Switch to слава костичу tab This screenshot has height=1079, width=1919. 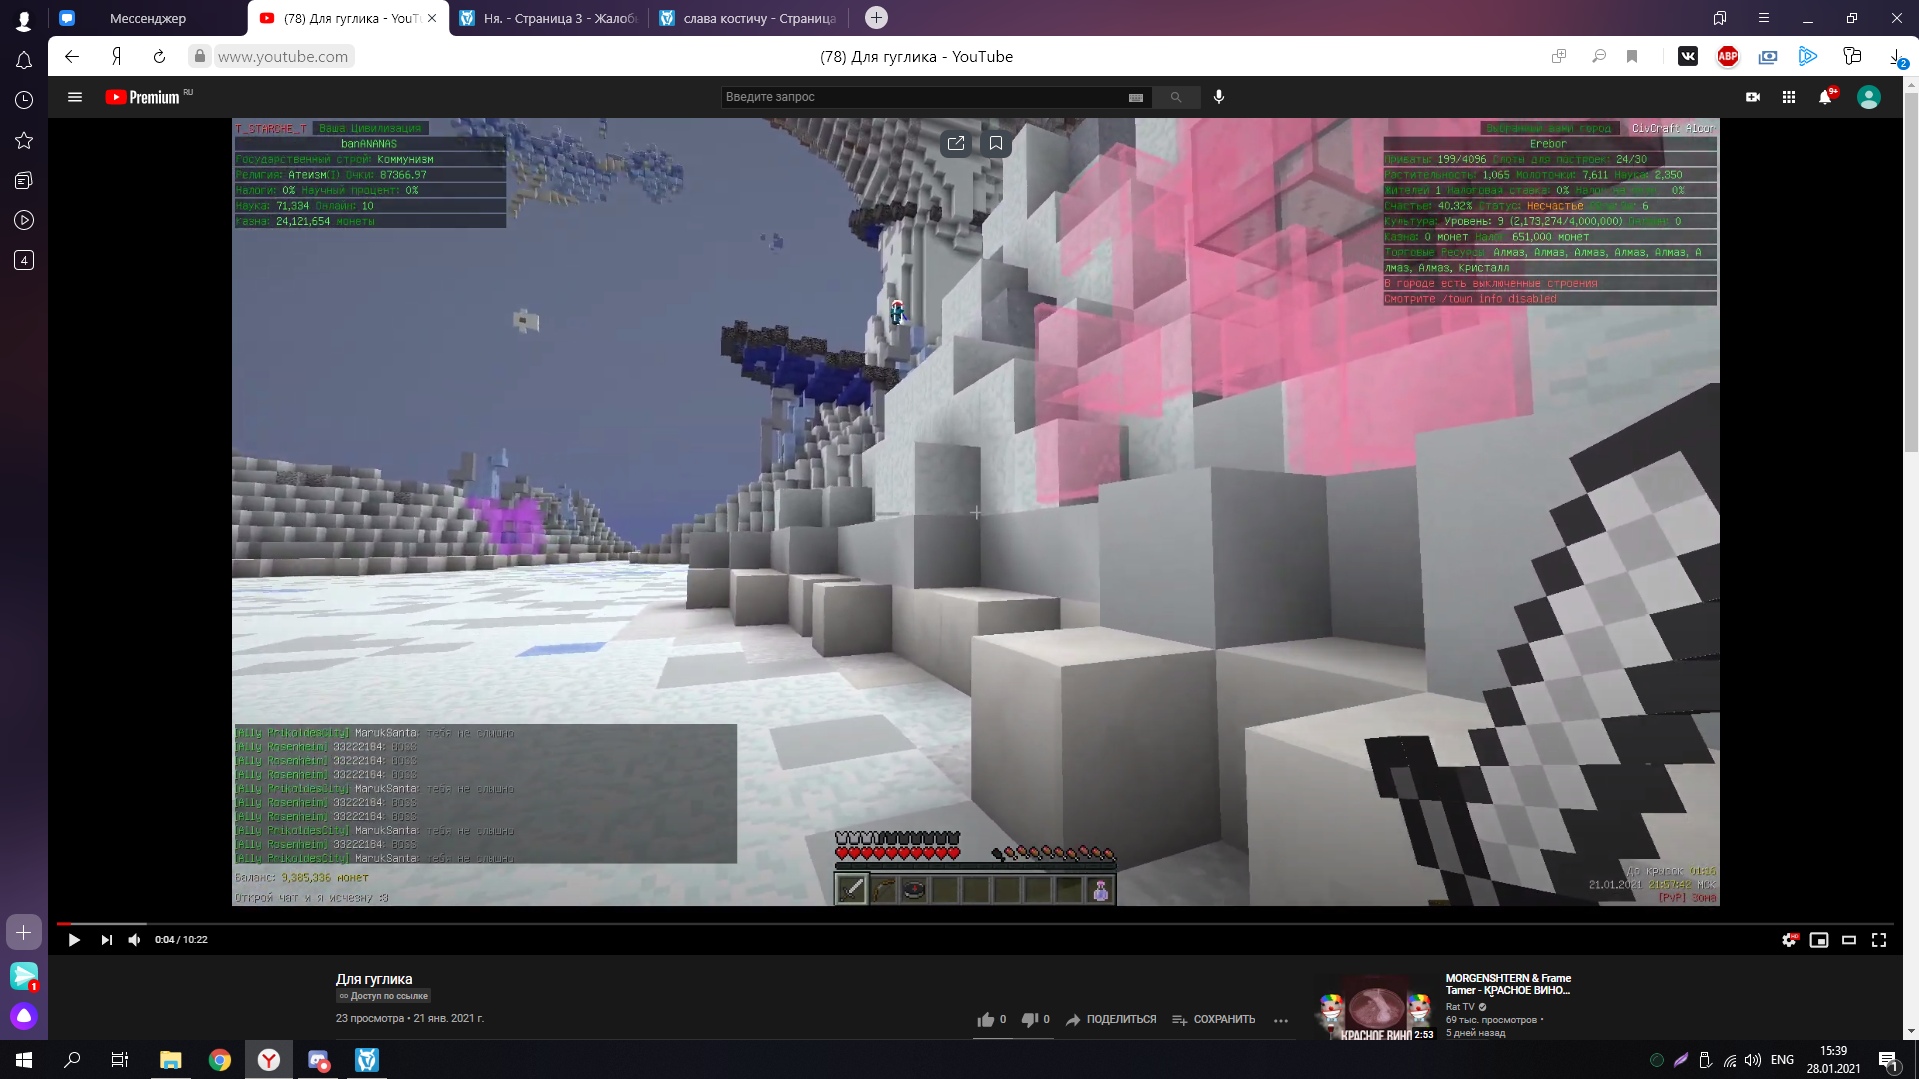point(749,18)
